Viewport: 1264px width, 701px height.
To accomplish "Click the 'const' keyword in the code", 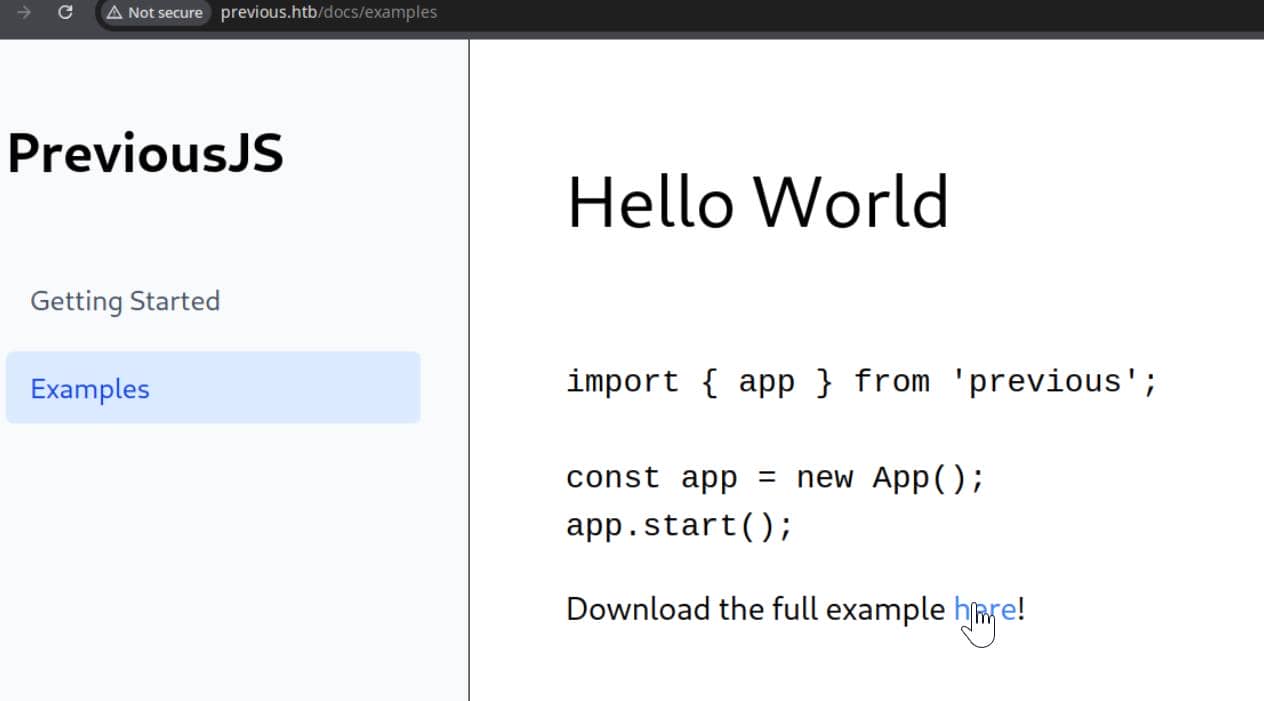I will click(x=612, y=477).
